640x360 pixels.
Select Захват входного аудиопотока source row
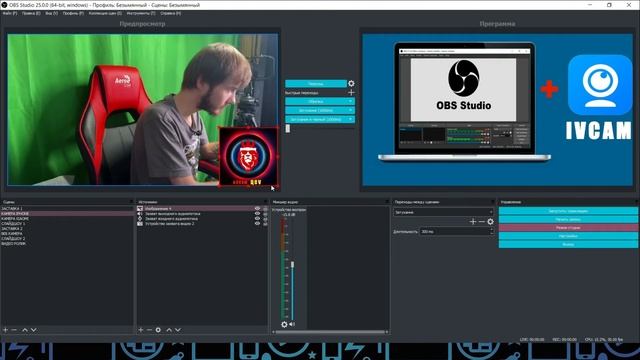tap(202, 218)
